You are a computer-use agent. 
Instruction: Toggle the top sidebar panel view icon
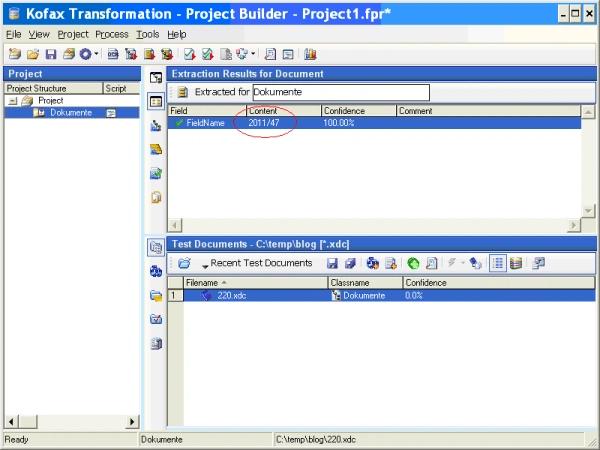pos(156,77)
